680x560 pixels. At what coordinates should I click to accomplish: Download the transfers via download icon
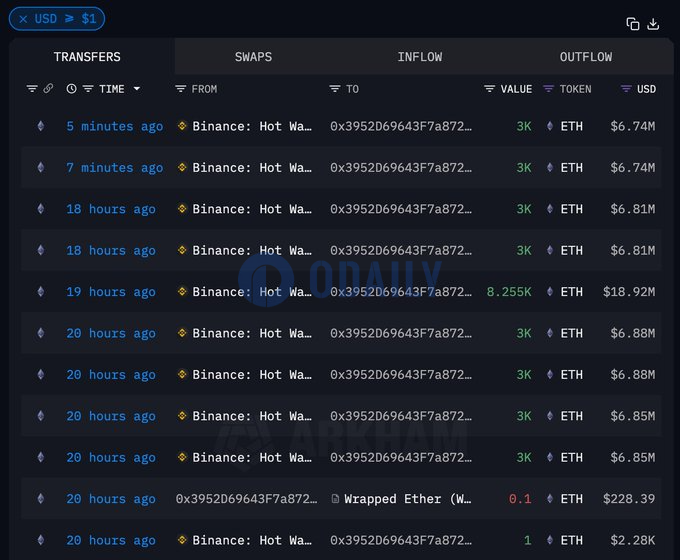[x=653, y=24]
